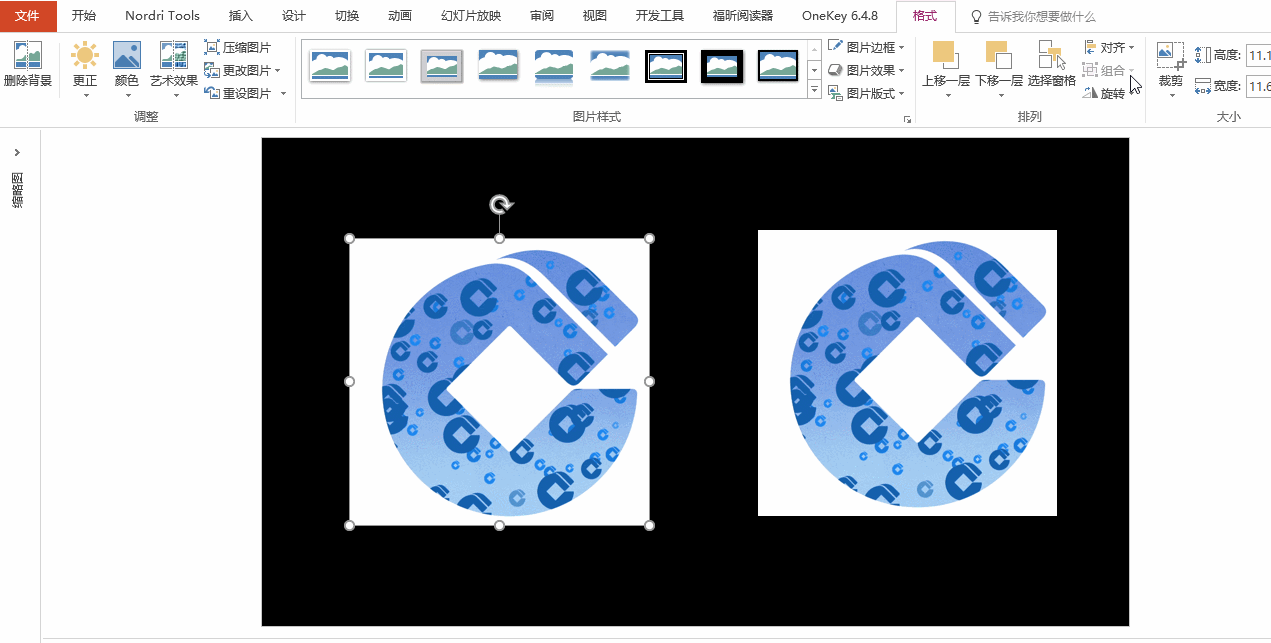This screenshot has width=1271, height=643.
Task: Expand the picture styles gallery
Action: [x=814, y=91]
